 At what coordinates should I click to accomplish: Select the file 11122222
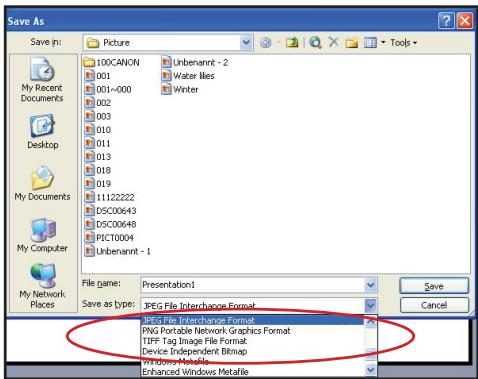click(110, 197)
